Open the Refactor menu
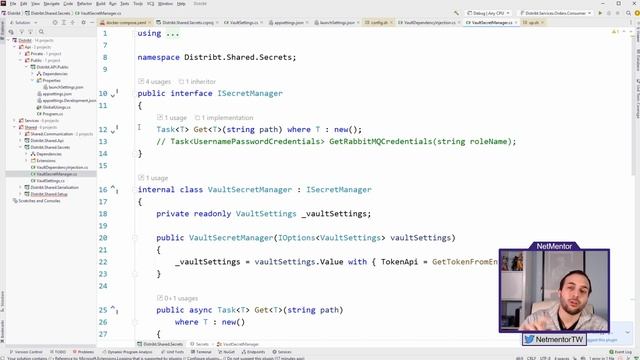 (84, 4)
